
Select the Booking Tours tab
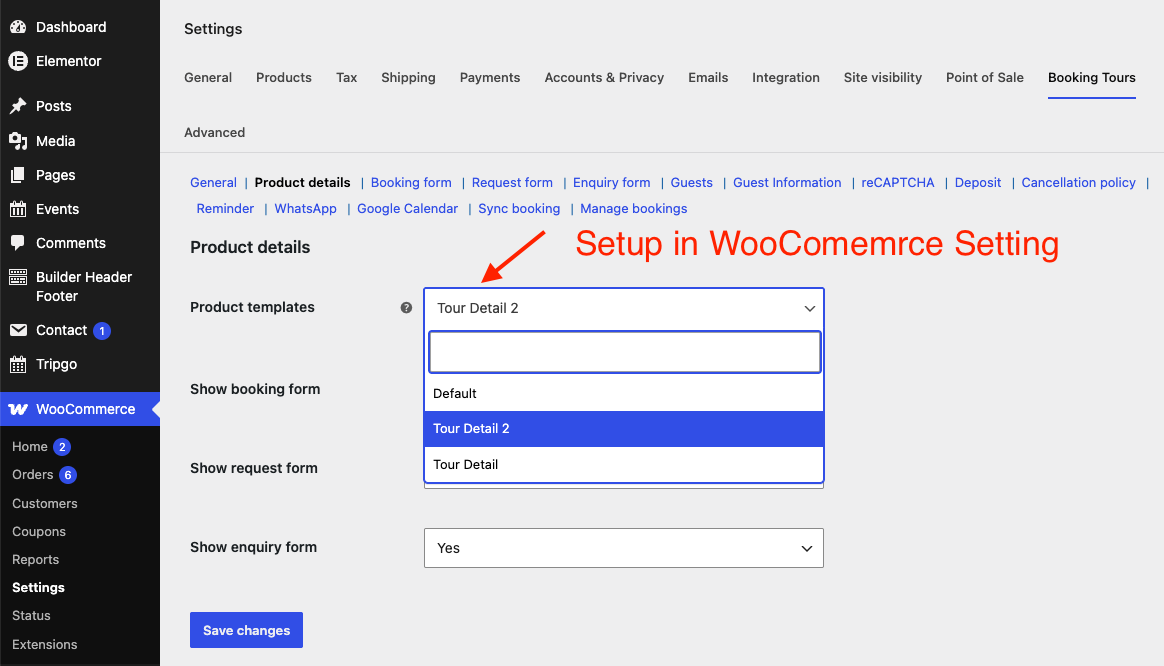pyautogui.click(x=1091, y=77)
